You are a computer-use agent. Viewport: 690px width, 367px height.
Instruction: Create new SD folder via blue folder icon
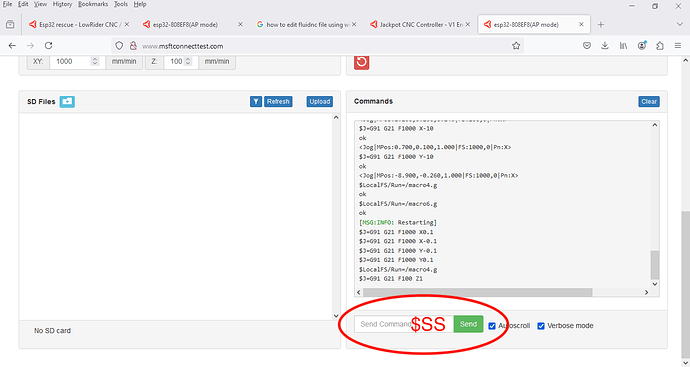67,102
